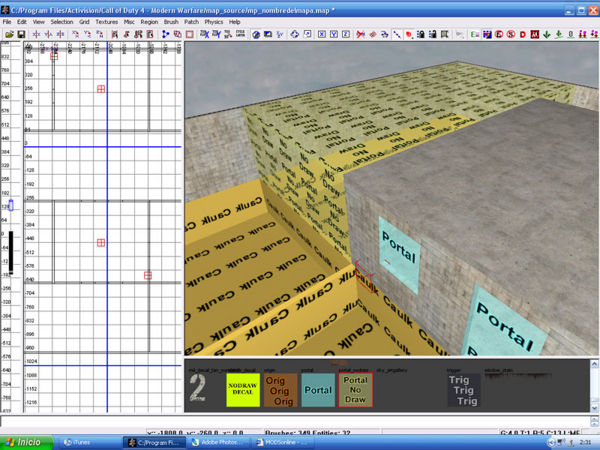Click the overlapping red squares toolbar icon

pos(178,34)
